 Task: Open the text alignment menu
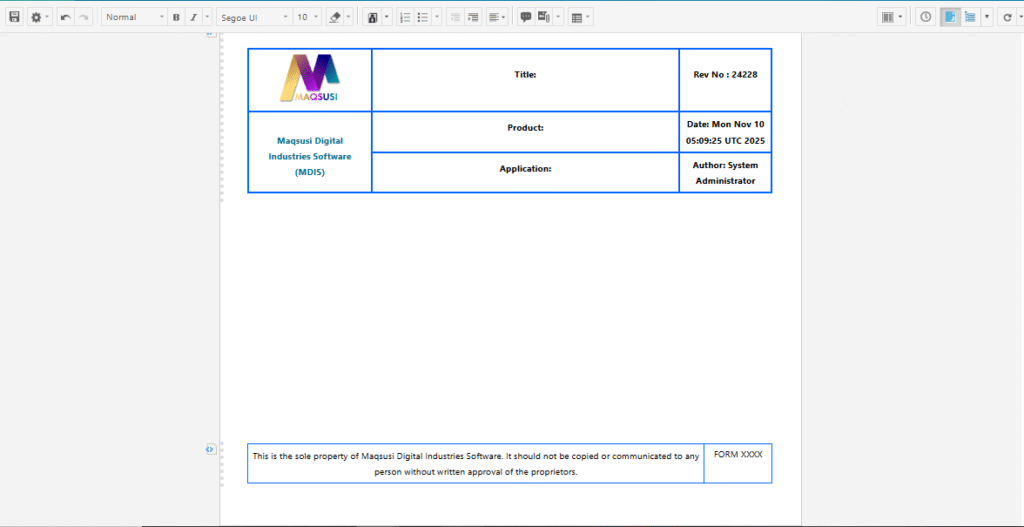pos(495,17)
